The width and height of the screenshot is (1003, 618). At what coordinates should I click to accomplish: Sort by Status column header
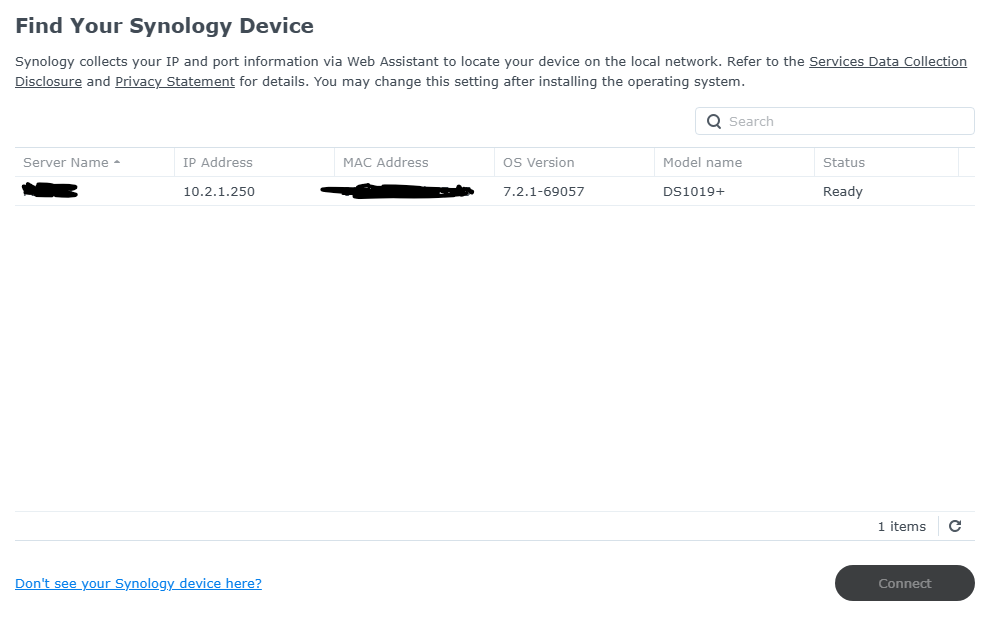coord(886,162)
